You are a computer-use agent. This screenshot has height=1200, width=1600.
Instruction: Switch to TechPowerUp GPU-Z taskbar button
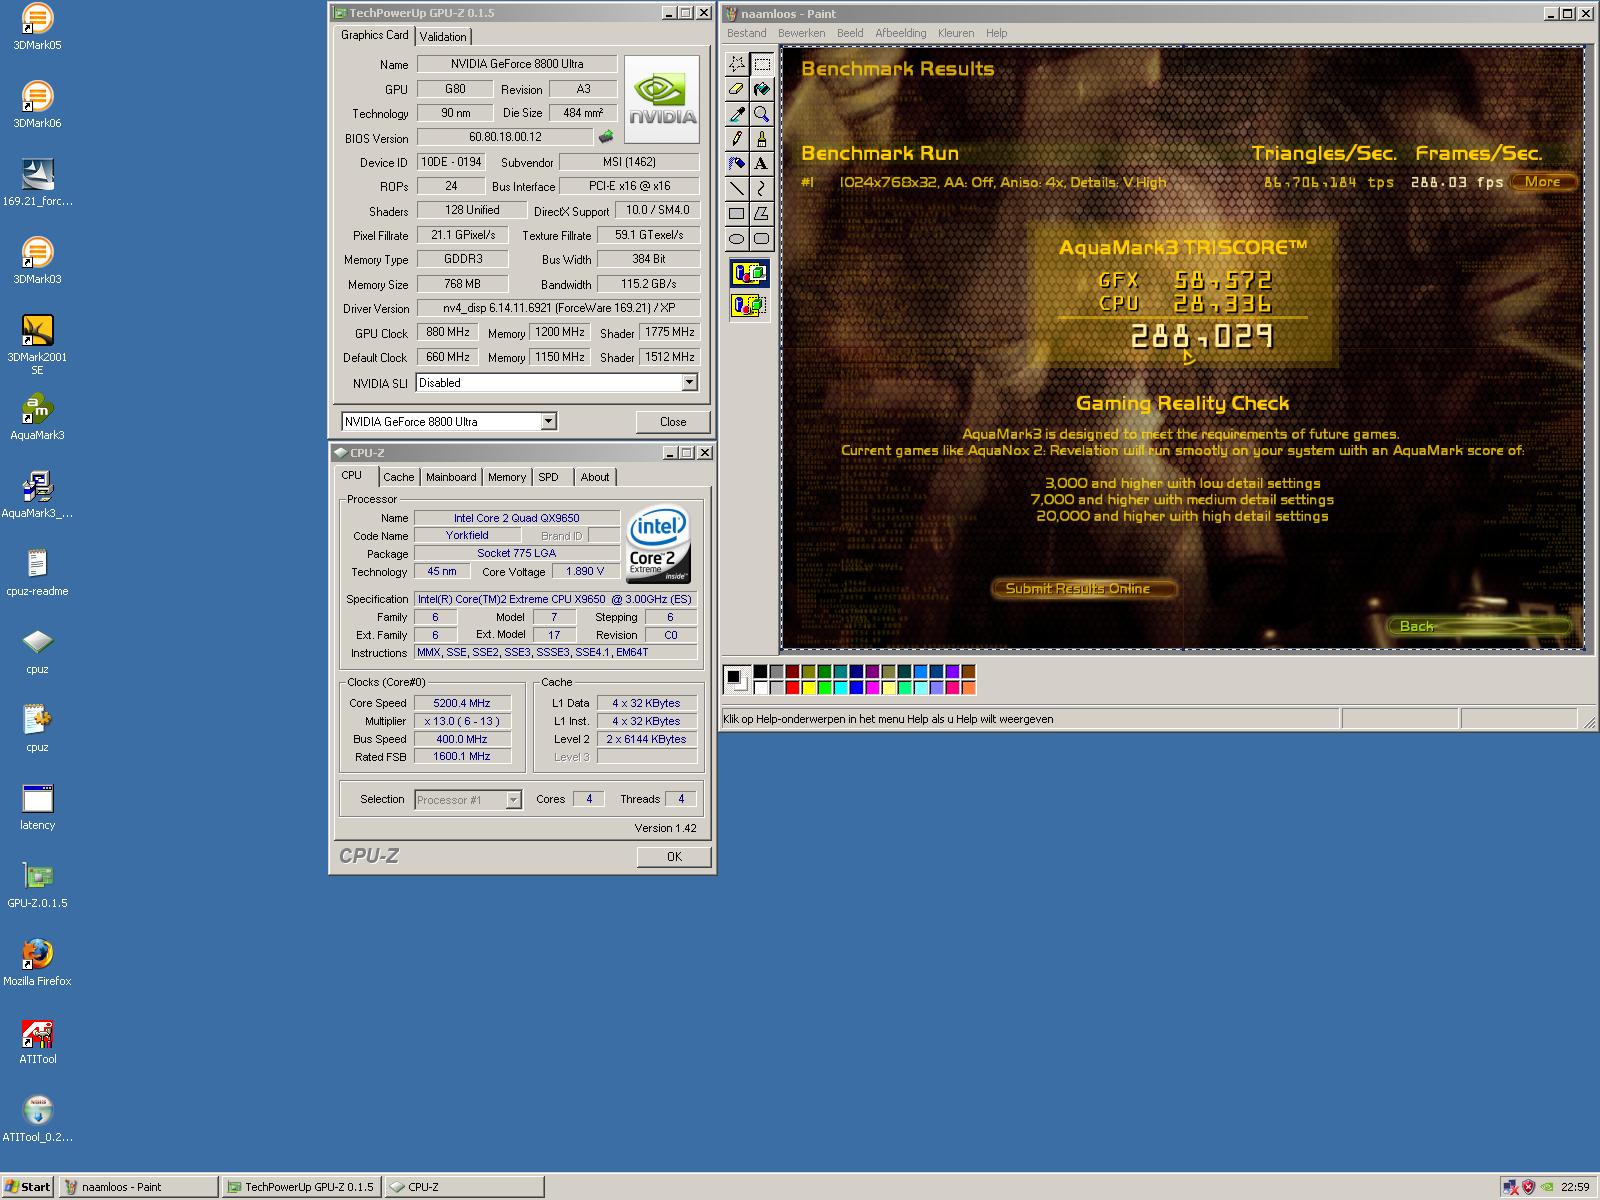(300, 1187)
